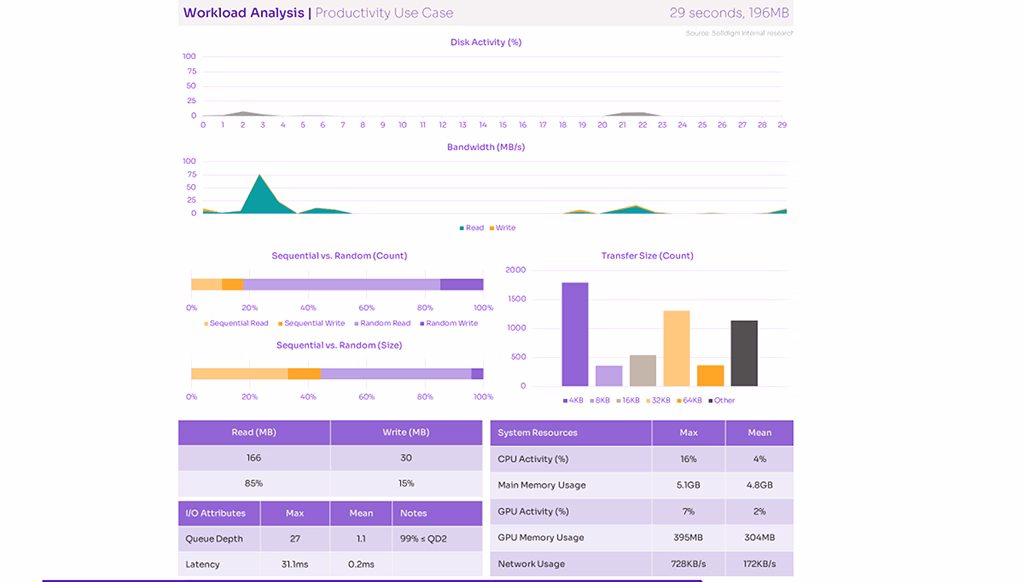
Task: Click the '29 seconds, 196MB' summary text
Action: (729, 13)
